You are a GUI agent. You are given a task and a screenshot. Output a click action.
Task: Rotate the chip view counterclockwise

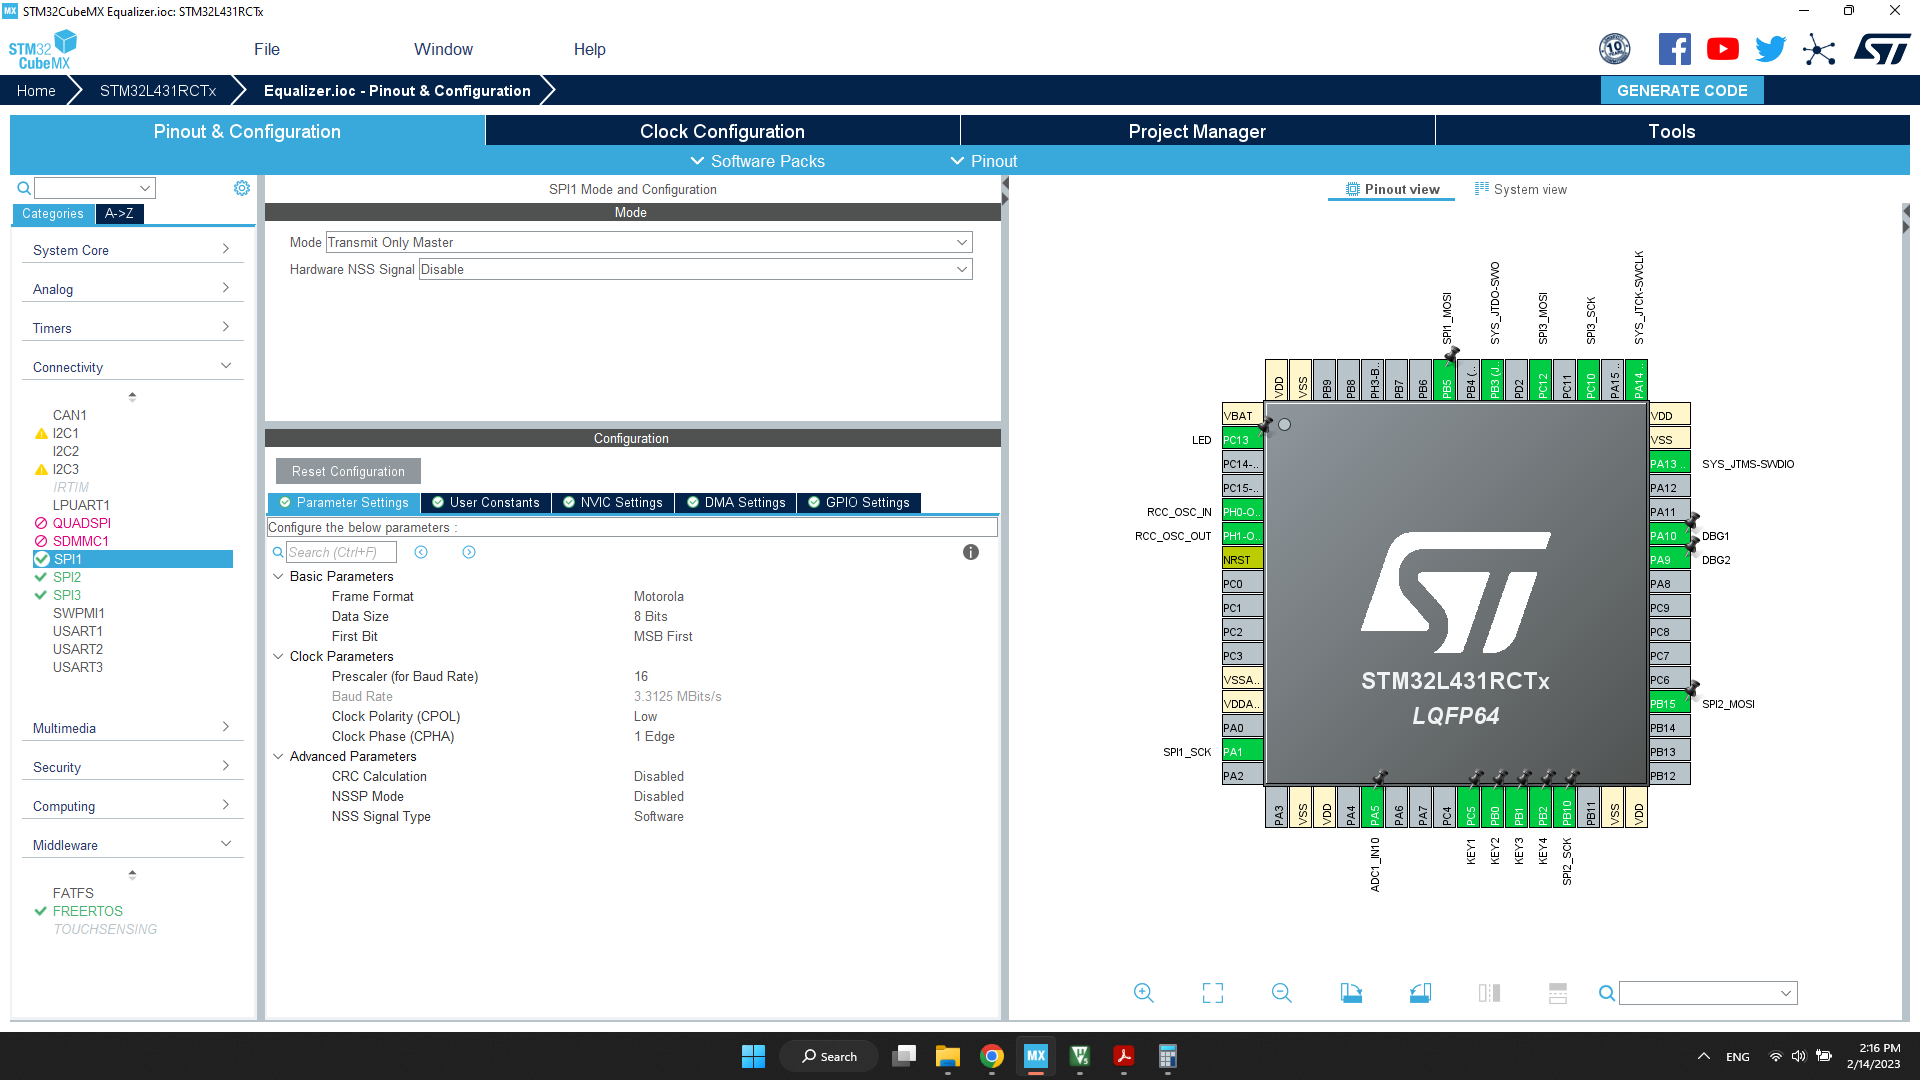click(x=1420, y=993)
